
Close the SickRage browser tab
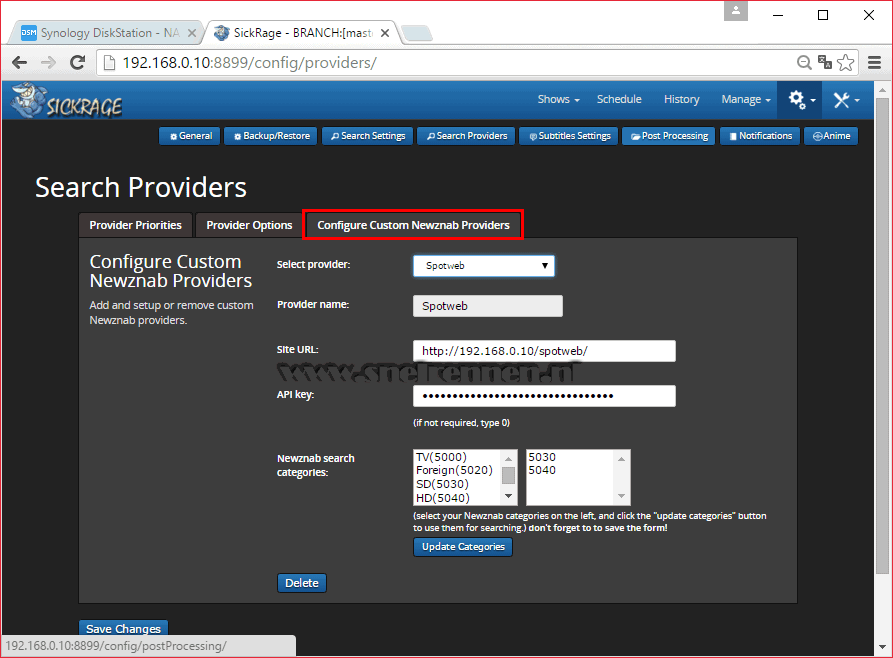(x=385, y=33)
